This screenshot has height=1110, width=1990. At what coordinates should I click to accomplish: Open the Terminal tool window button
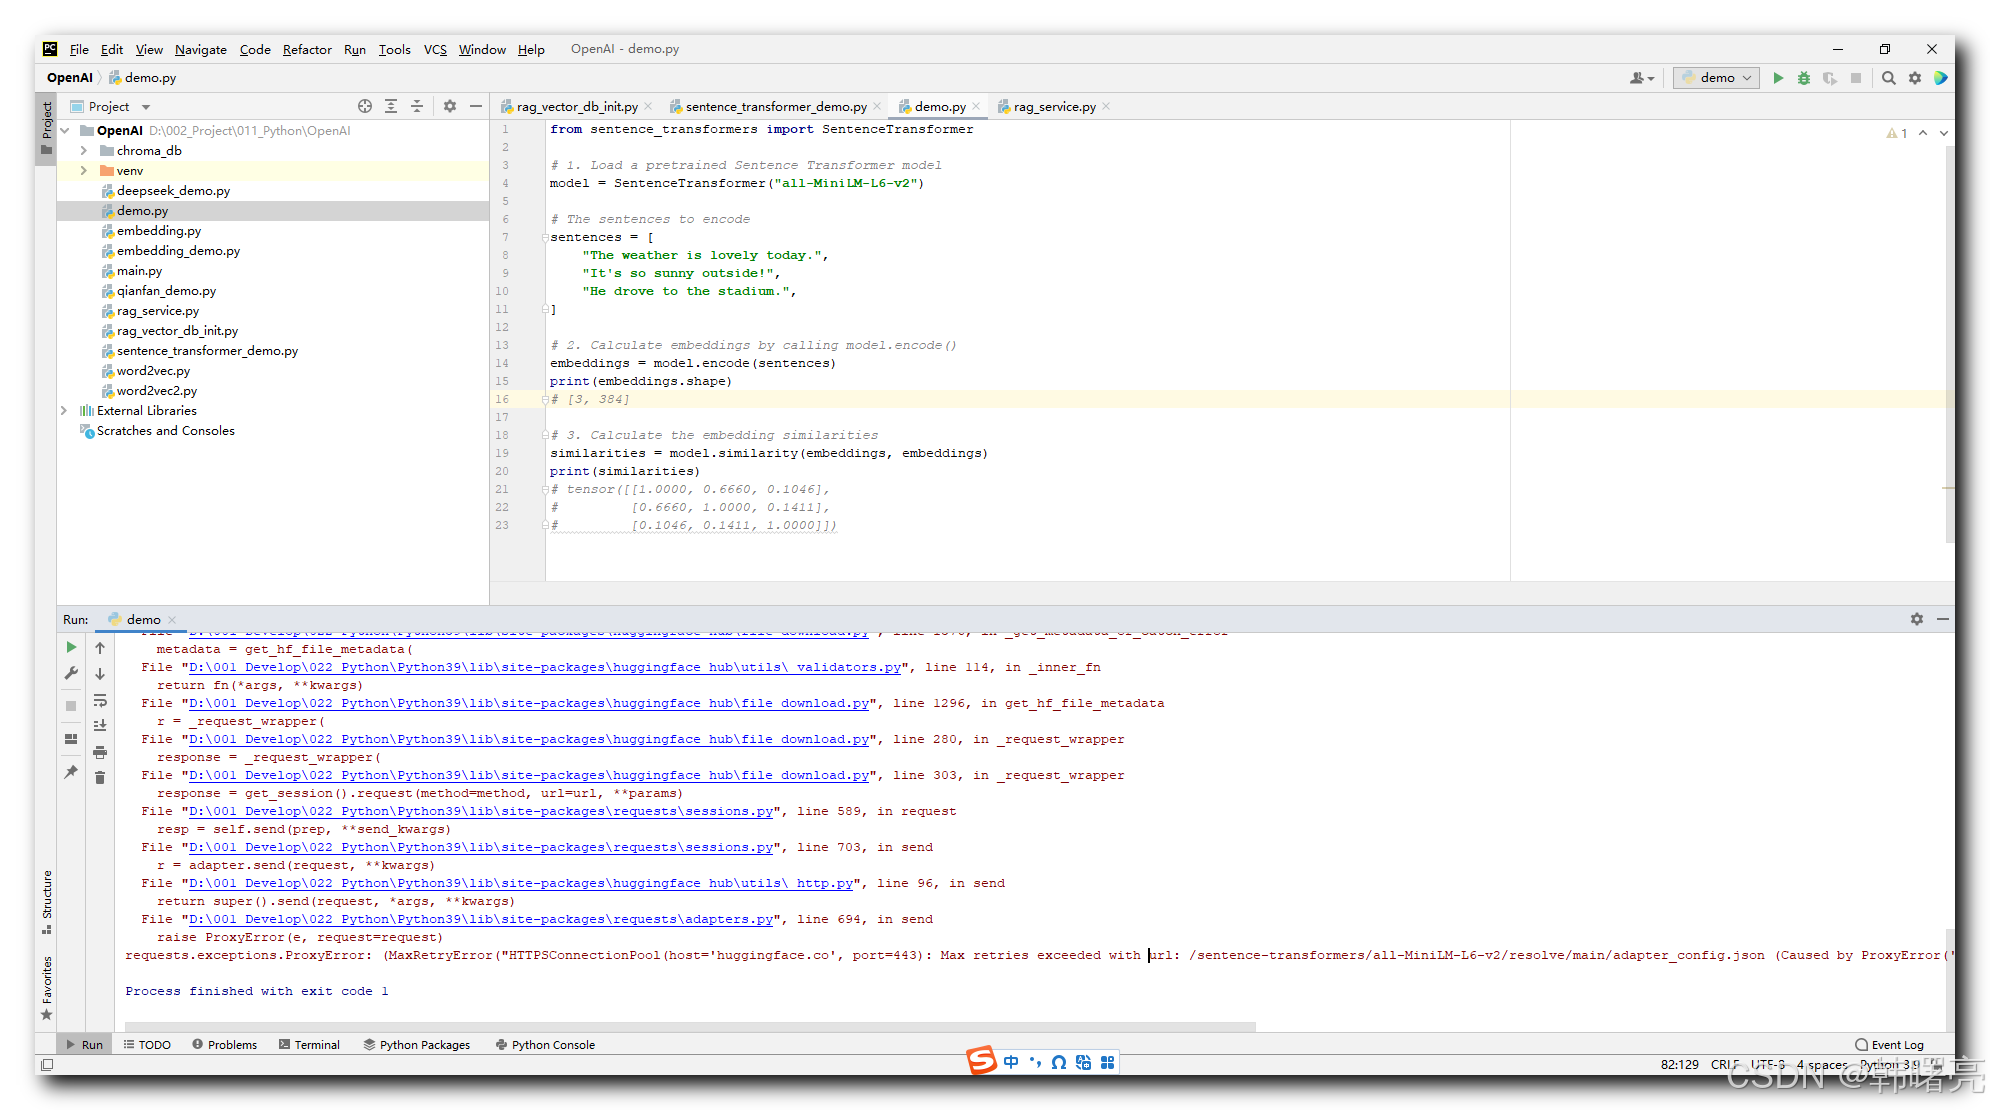tap(309, 1044)
